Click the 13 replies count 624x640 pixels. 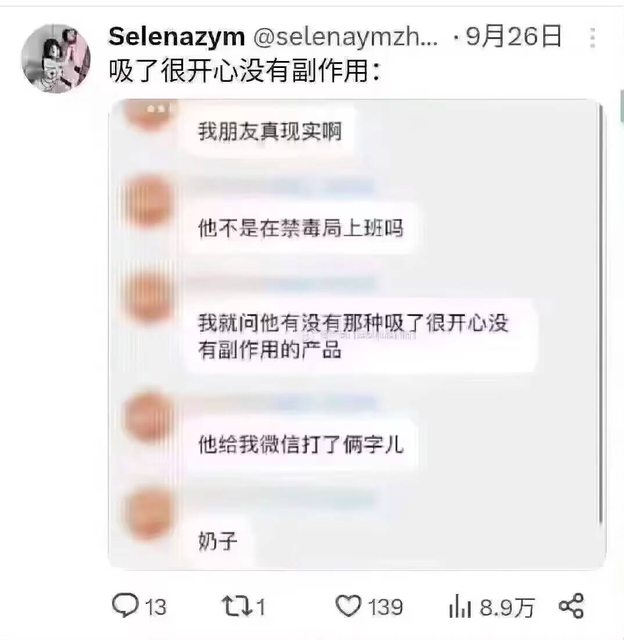pyautogui.click(x=155, y=607)
